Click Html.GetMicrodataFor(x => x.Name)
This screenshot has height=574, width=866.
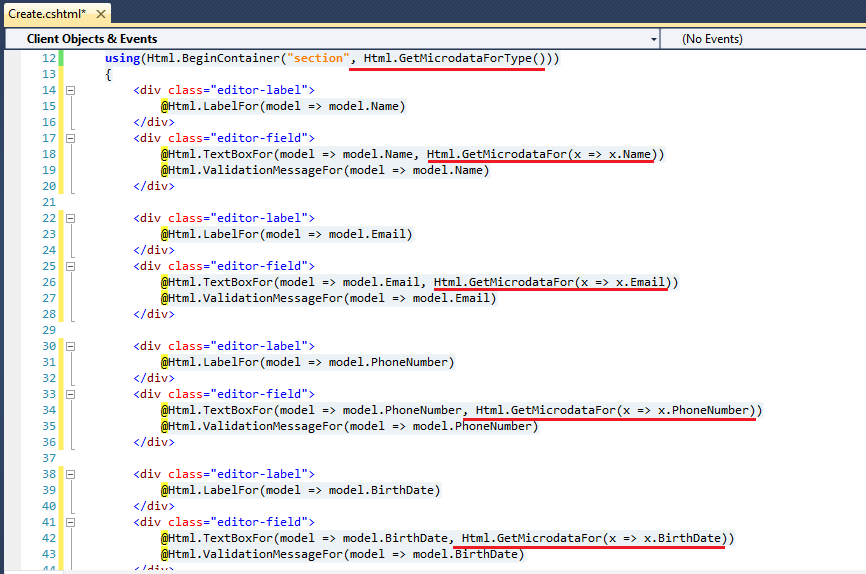click(x=542, y=154)
